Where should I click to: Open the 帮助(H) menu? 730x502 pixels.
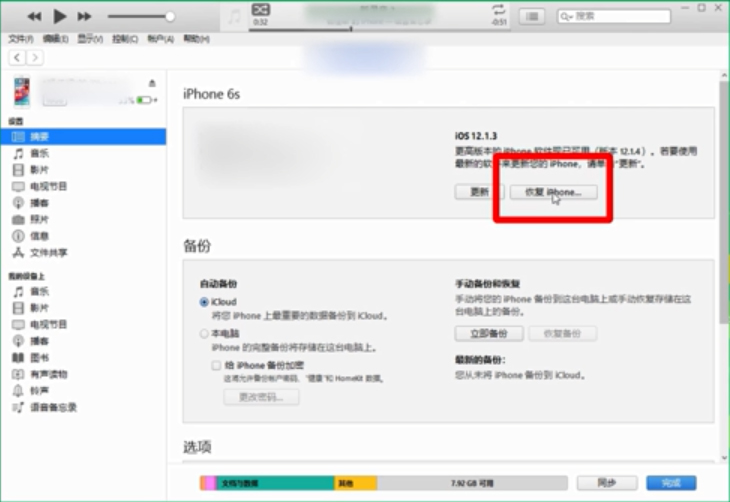196,39
